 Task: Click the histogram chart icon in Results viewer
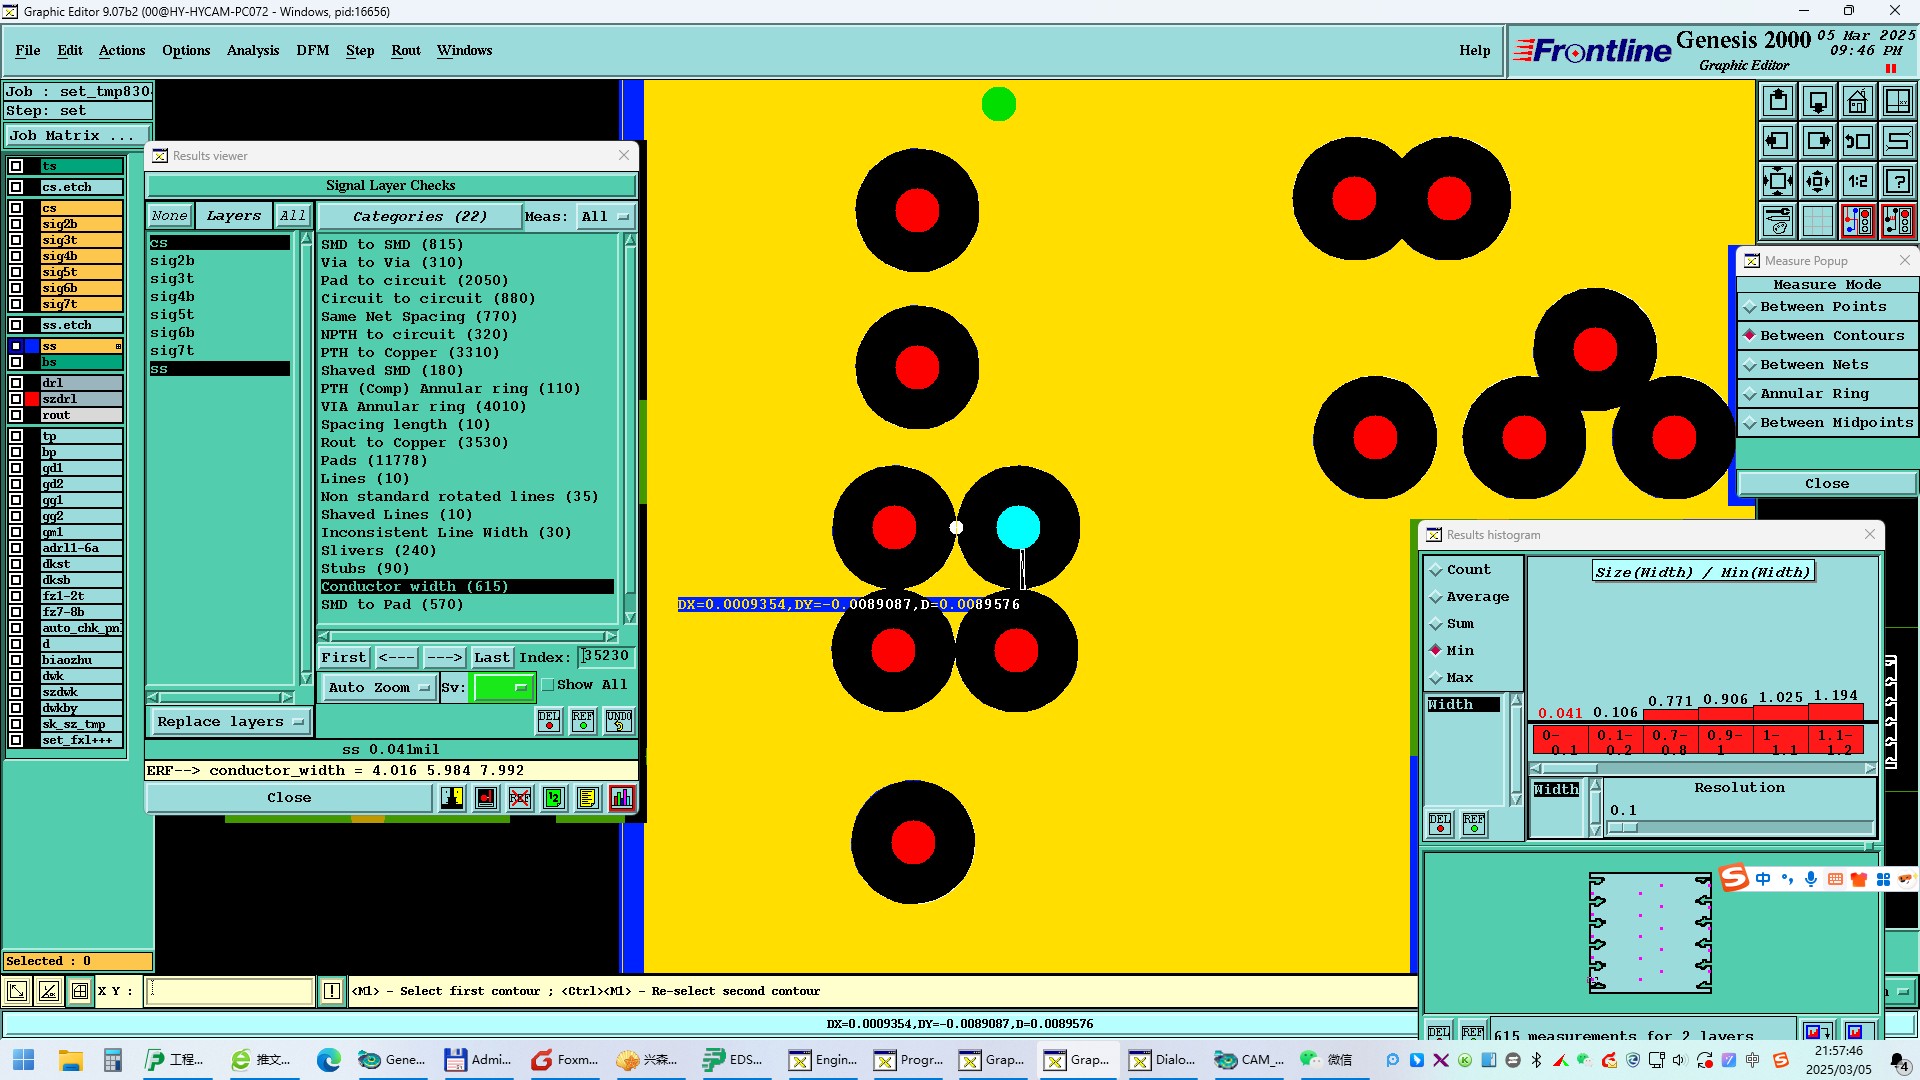622,798
